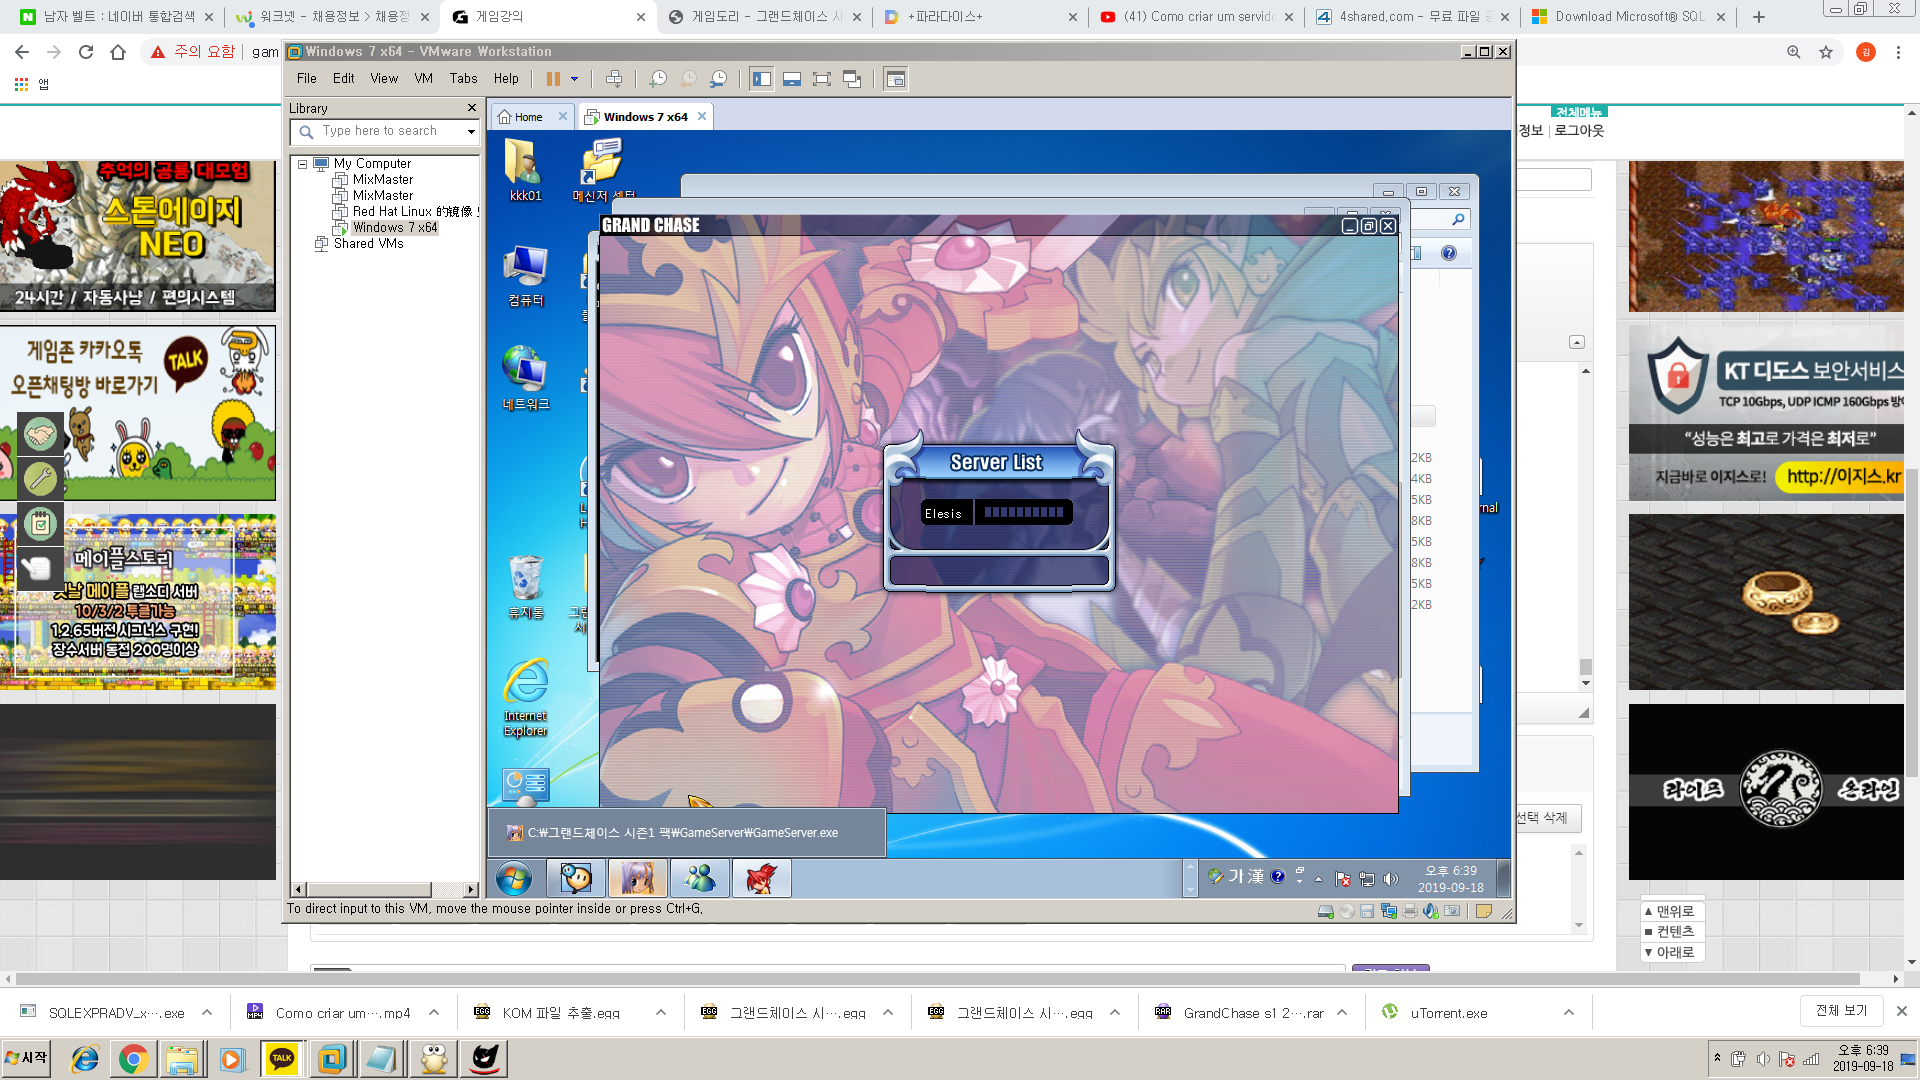Click the purple-haired GameServer guest taskbar icon
The height and width of the screenshot is (1080, 1920).
pyautogui.click(x=638, y=879)
